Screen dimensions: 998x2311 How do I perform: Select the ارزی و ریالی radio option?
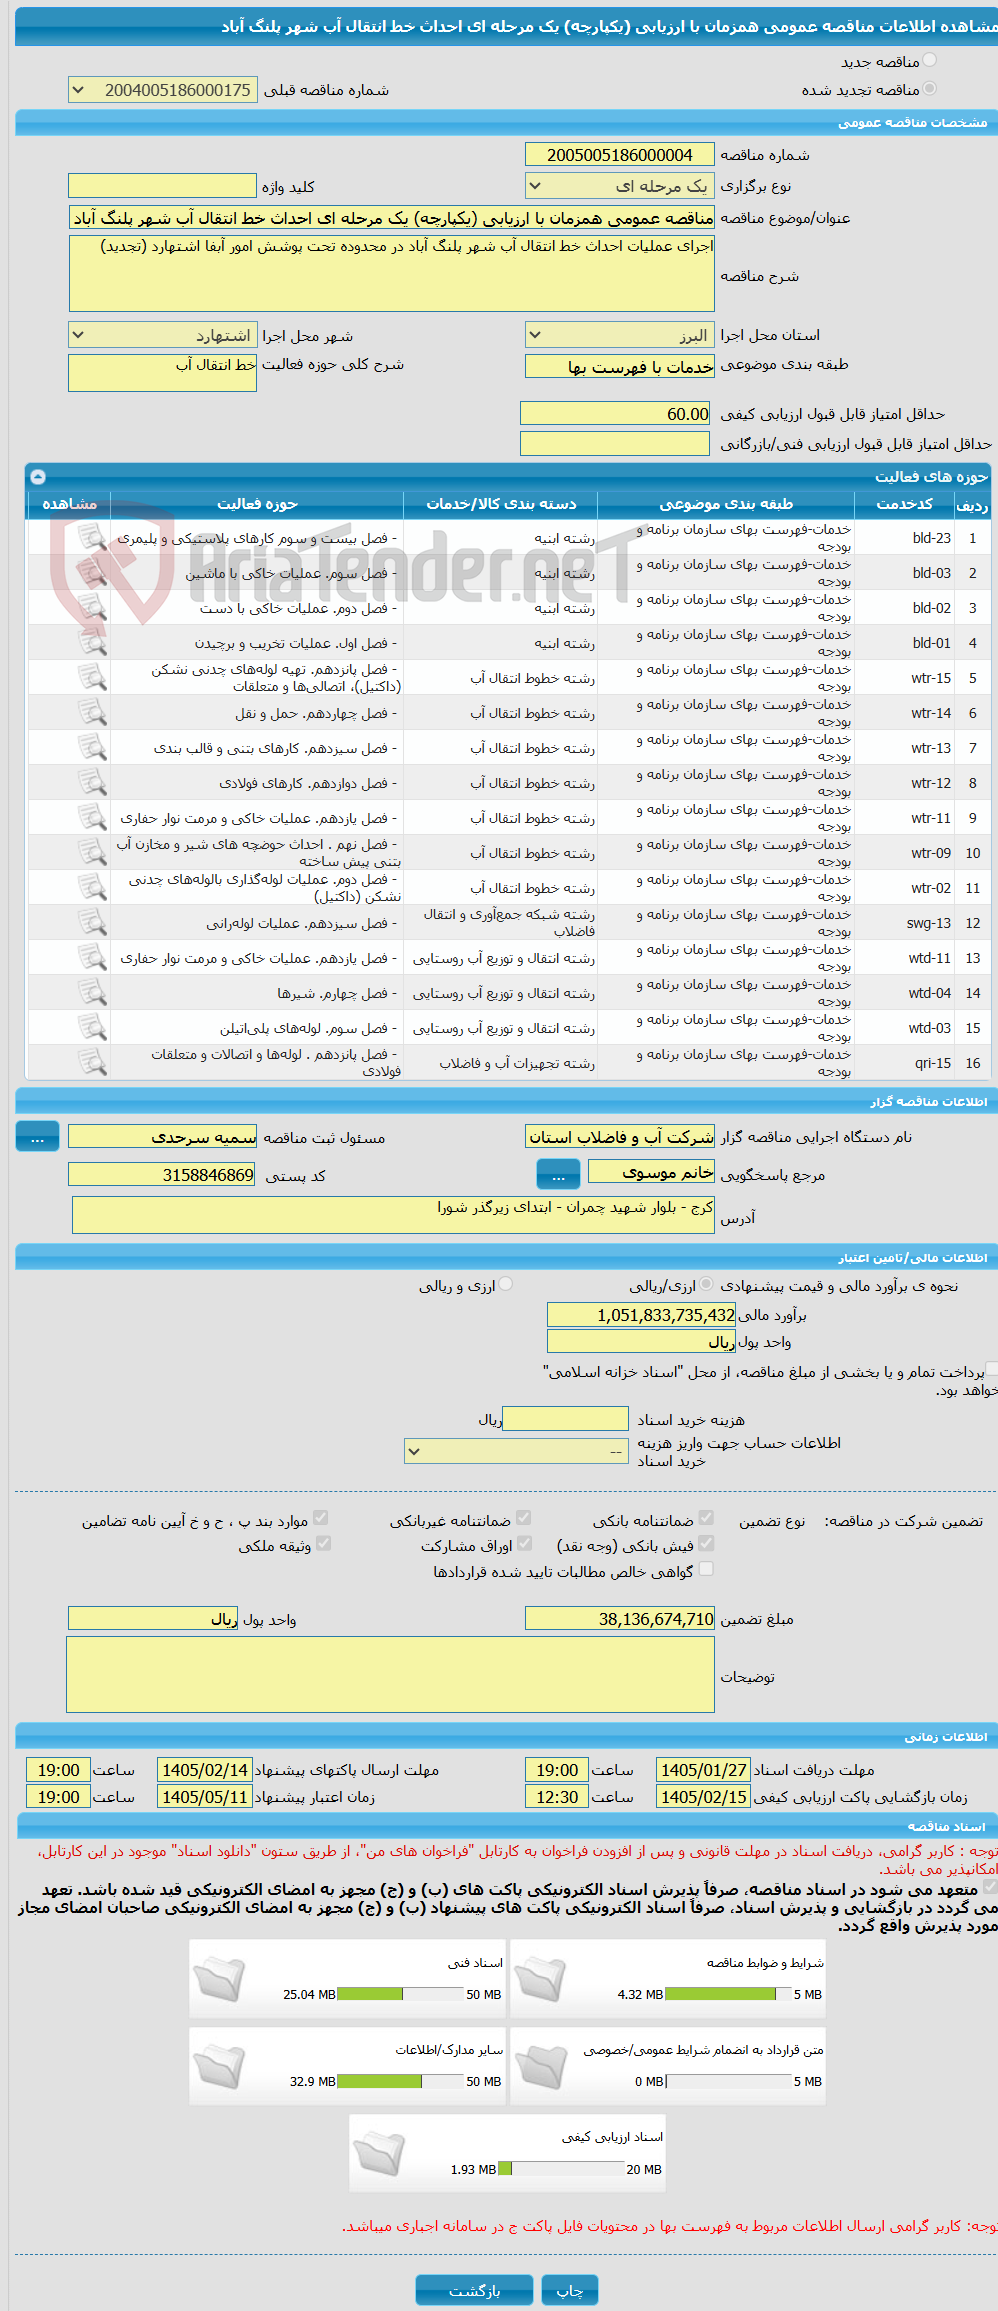pos(506,1284)
